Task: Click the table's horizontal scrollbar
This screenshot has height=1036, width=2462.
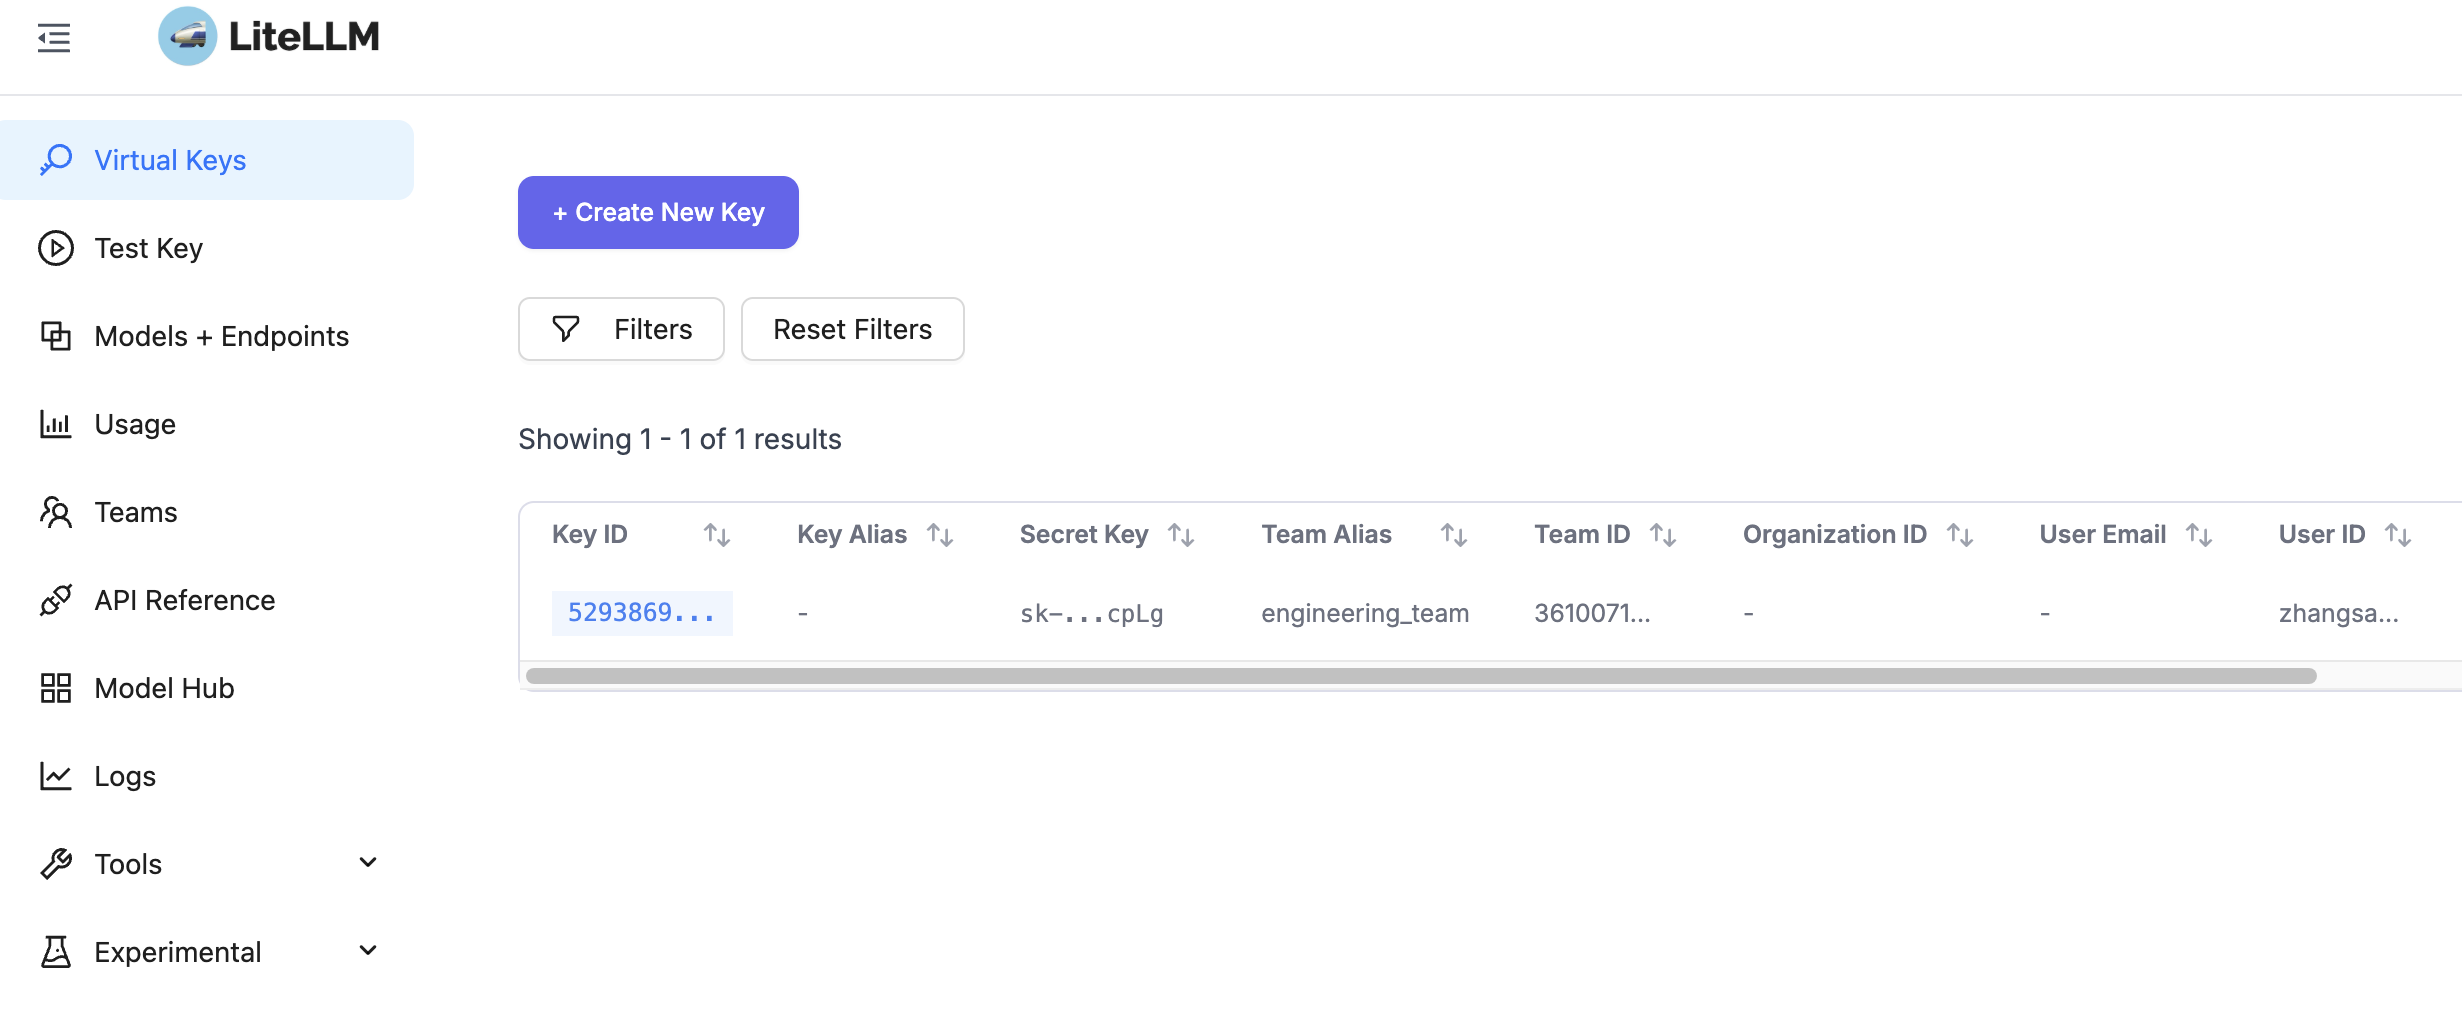Action: pos(1420,676)
